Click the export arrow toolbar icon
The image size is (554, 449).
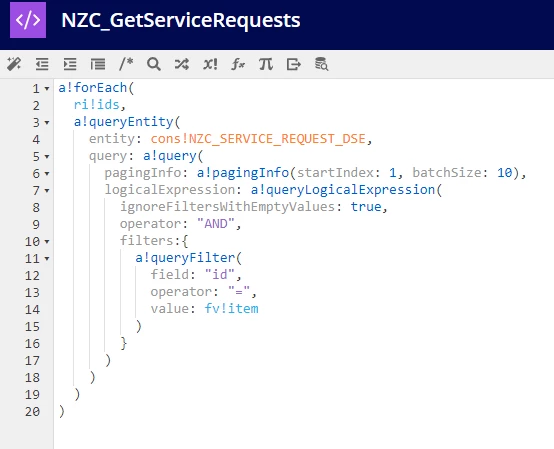click(x=294, y=64)
